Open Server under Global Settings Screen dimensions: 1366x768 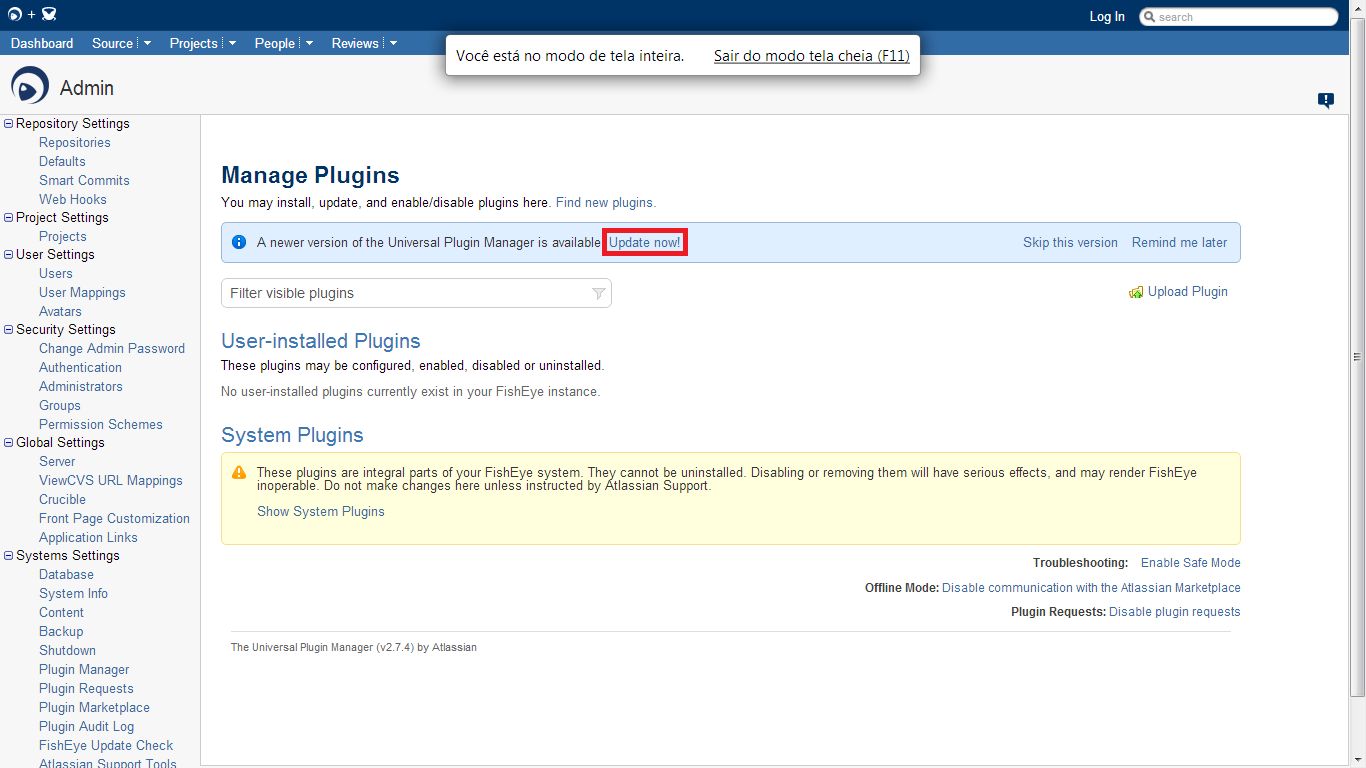click(x=57, y=462)
